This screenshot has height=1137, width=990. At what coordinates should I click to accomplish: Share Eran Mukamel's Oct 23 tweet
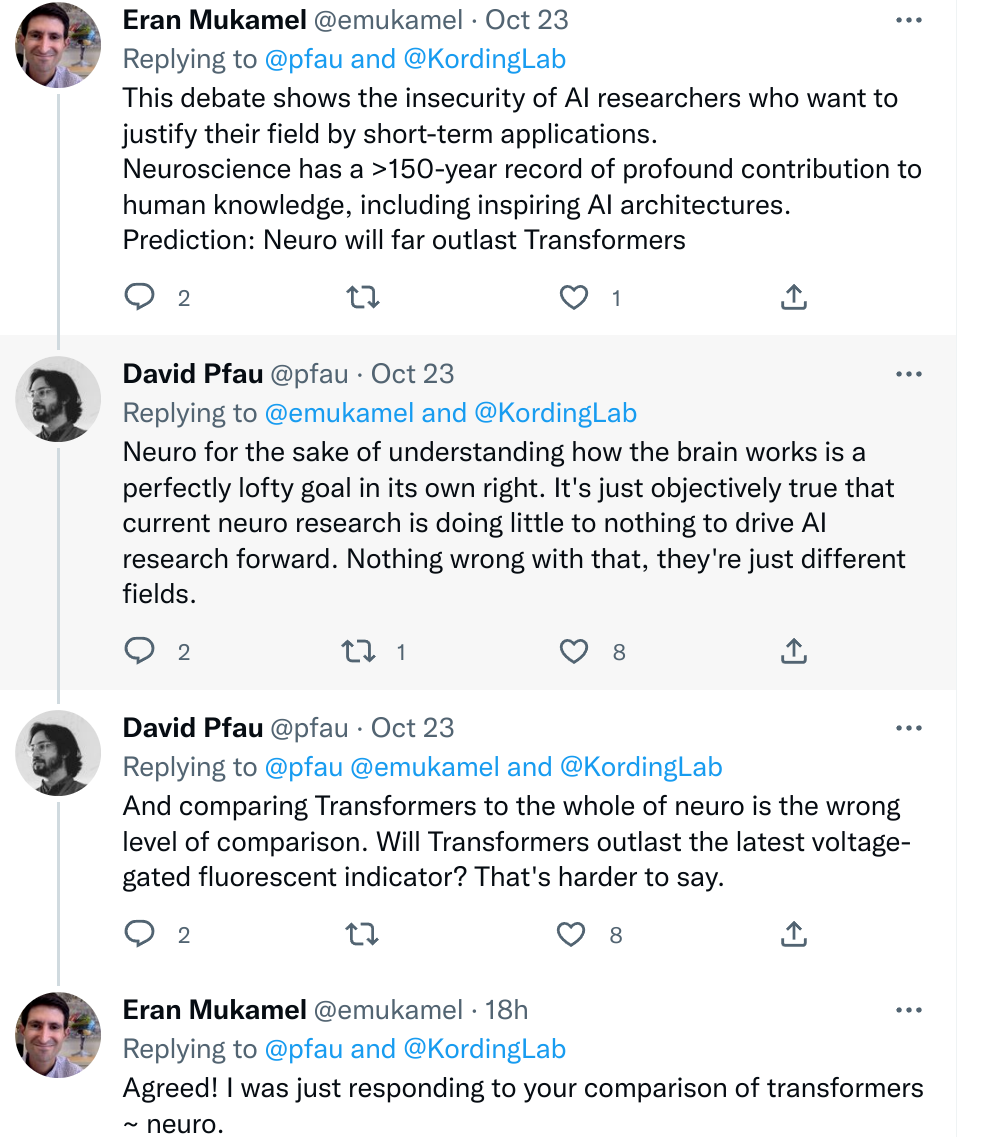point(793,297)
